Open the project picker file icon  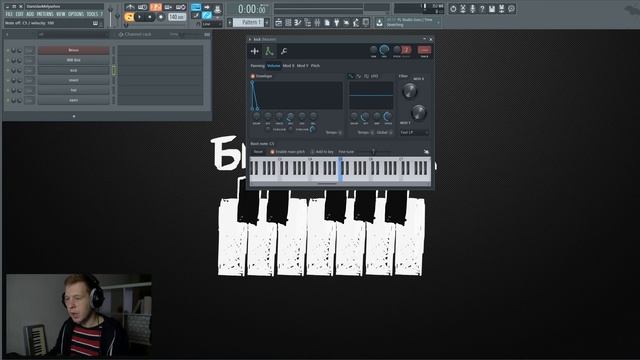click(x=327, y=23)
